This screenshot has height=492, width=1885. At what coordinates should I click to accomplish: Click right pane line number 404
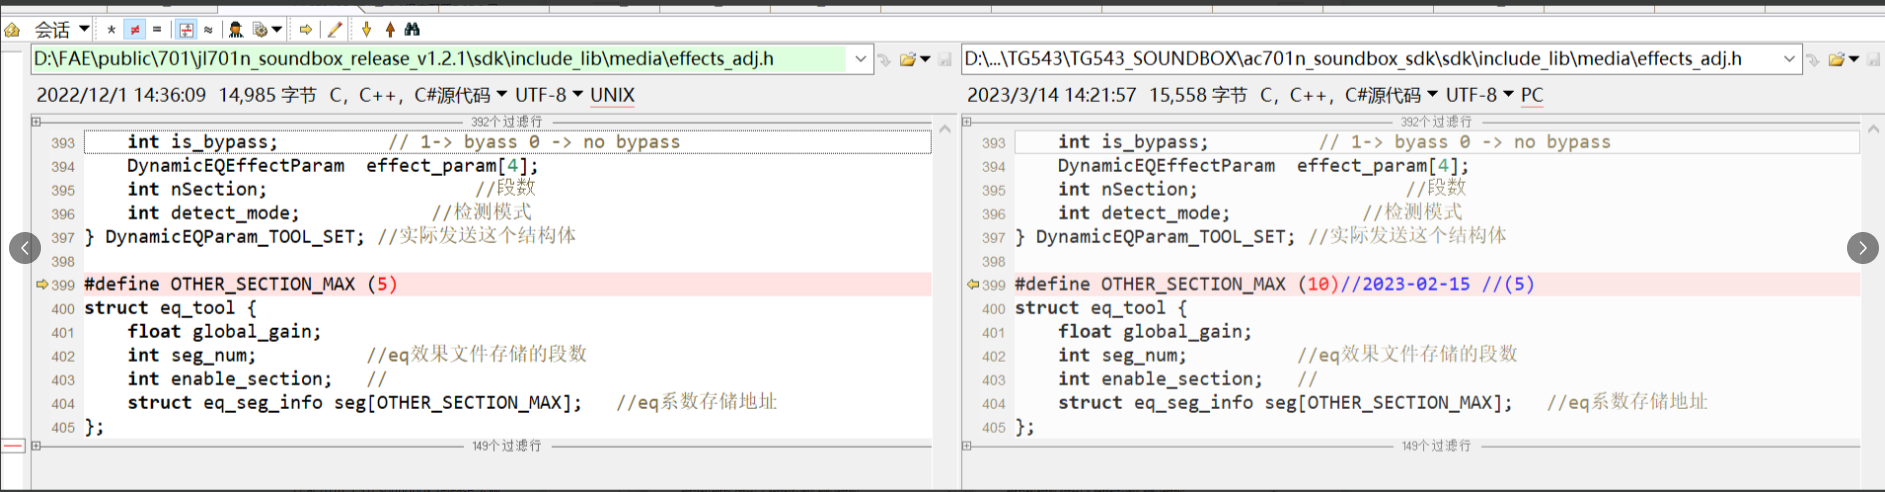pos(994,404)
